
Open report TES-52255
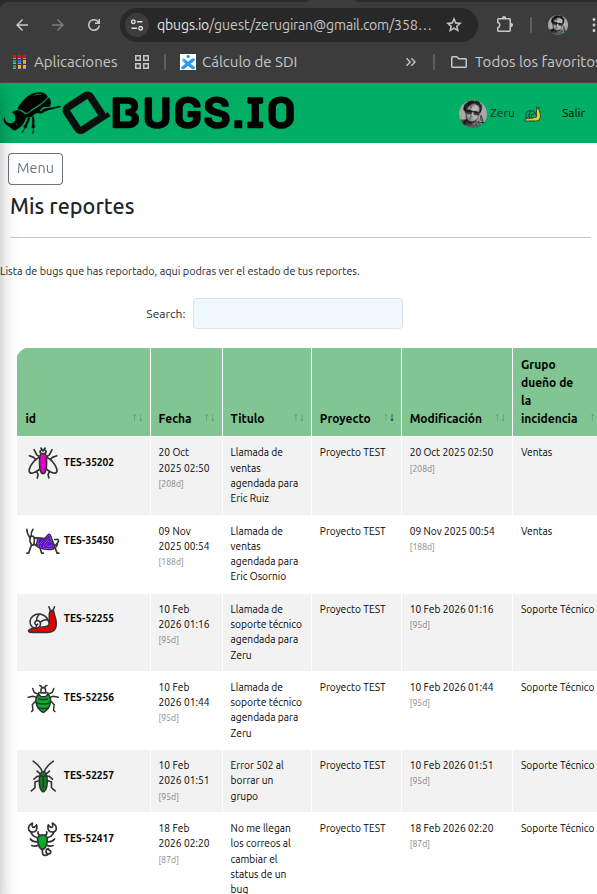click(89, 619)
